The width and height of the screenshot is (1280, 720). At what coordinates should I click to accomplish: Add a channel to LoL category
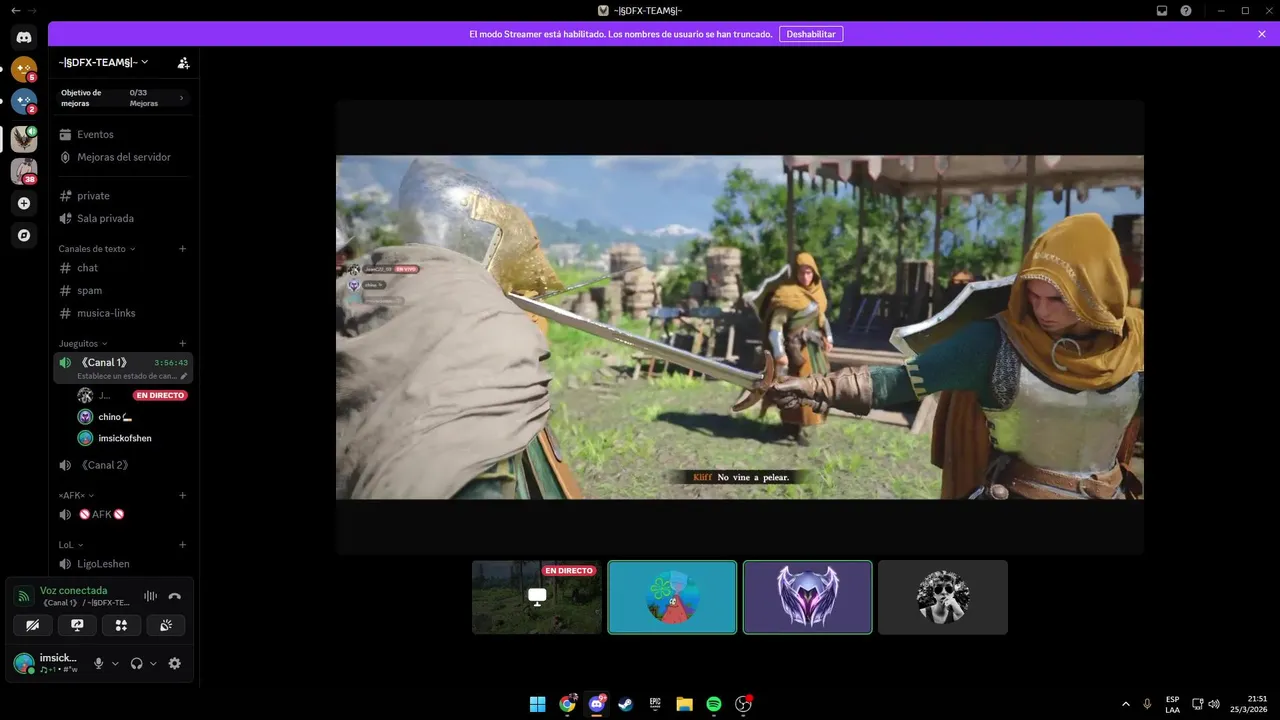coord(182,545)
